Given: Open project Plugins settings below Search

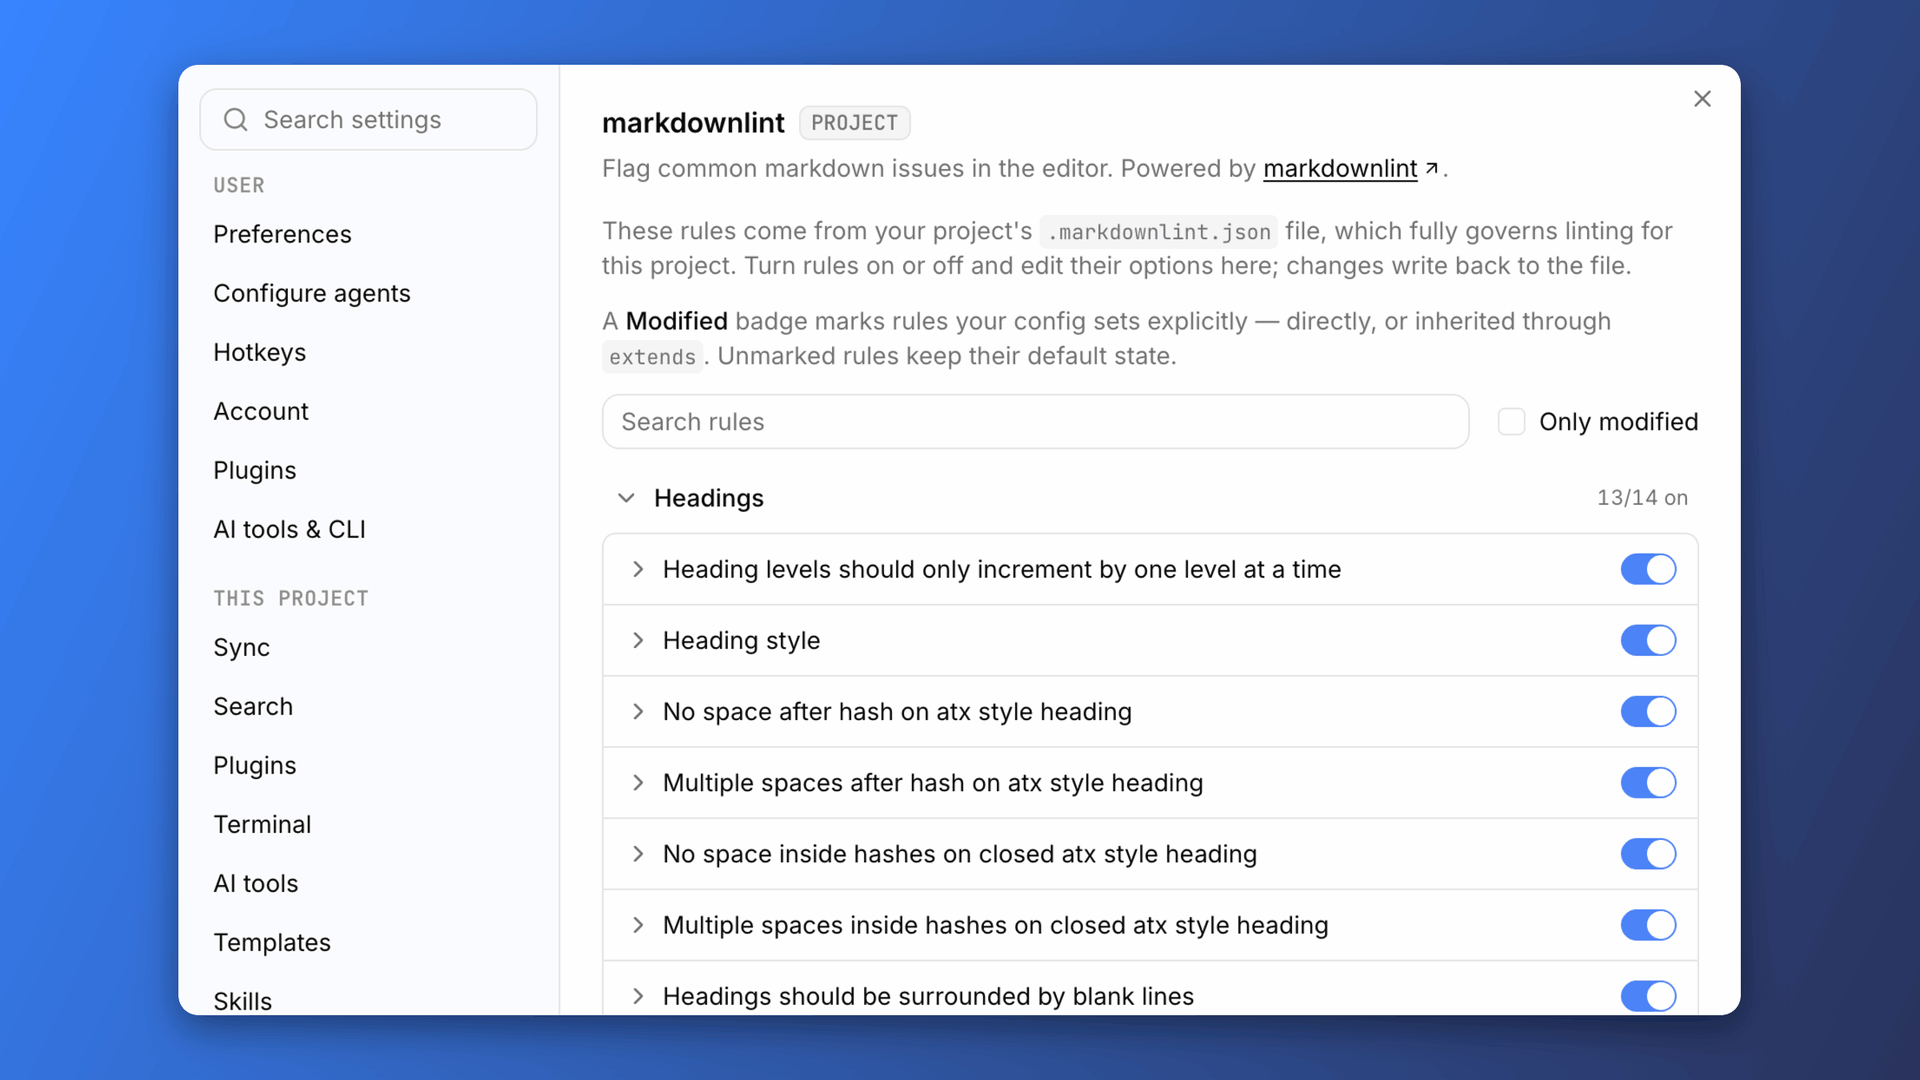Looking at the screenshot, I should 255,765.
